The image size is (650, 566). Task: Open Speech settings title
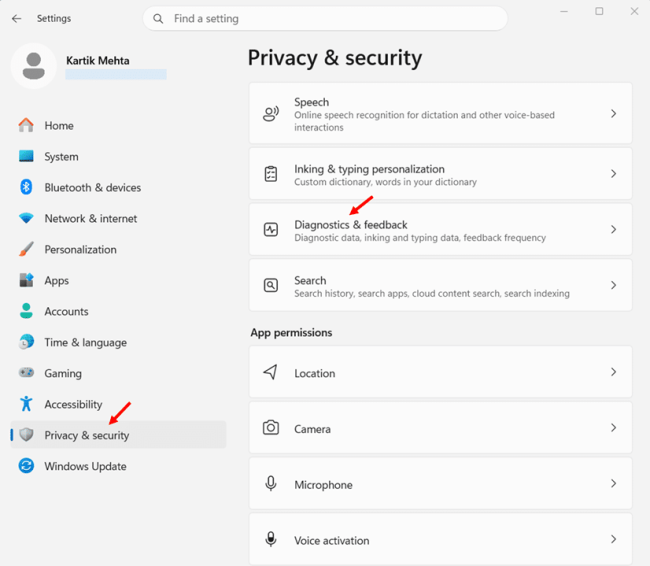point(312,102)
